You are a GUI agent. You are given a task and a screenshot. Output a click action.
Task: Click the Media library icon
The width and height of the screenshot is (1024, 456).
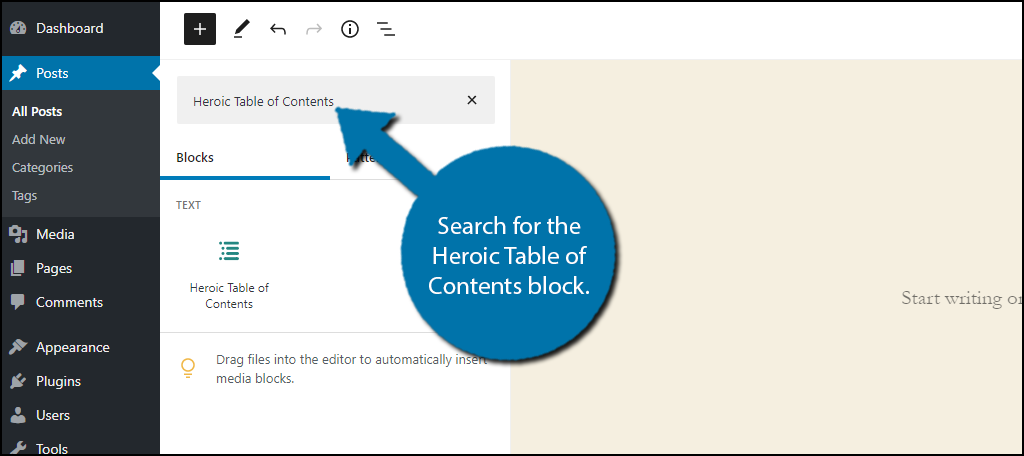tap(18, 234)
